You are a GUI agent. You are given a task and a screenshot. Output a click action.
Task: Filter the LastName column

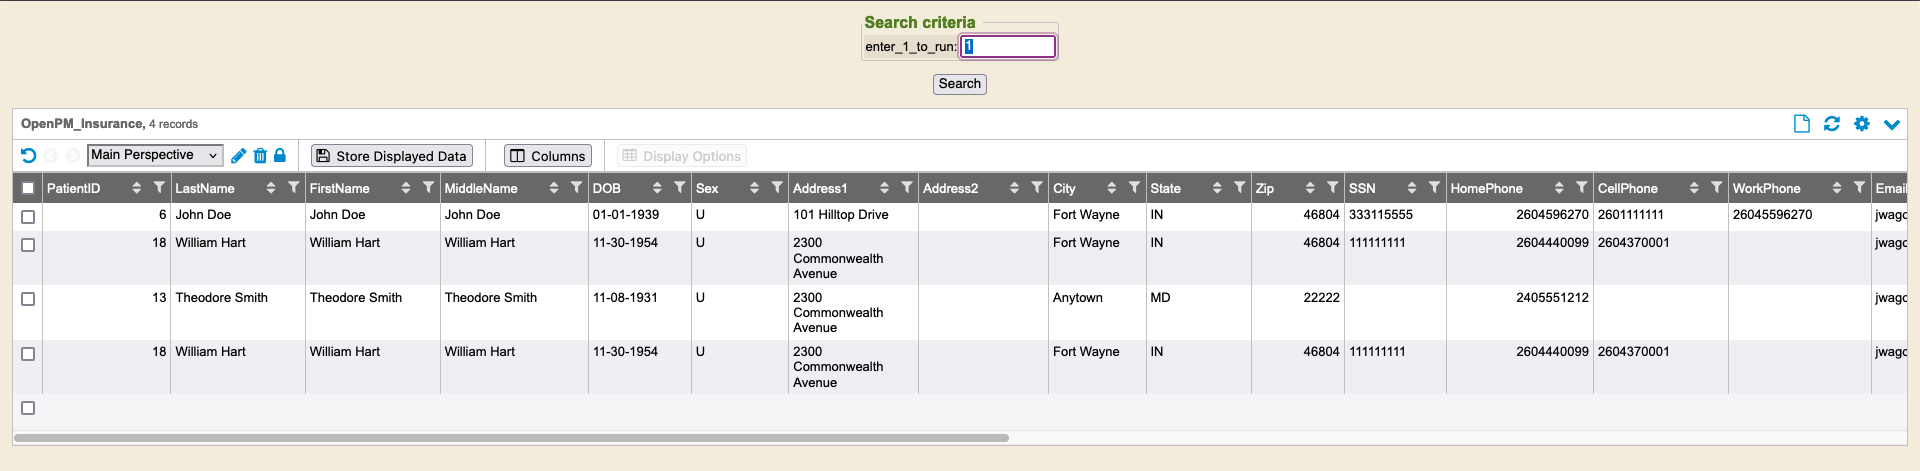pos(293,188)
